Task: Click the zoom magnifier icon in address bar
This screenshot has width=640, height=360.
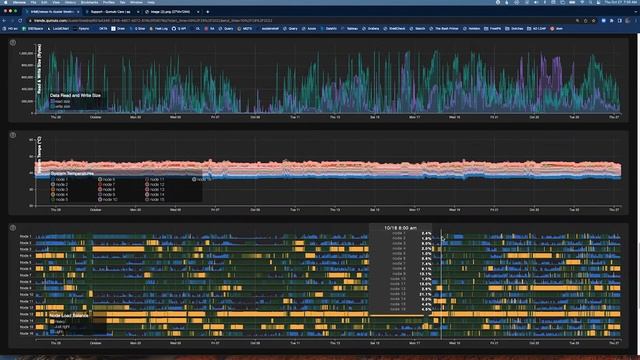Action: pyautogui.click(x=577, y=20)
